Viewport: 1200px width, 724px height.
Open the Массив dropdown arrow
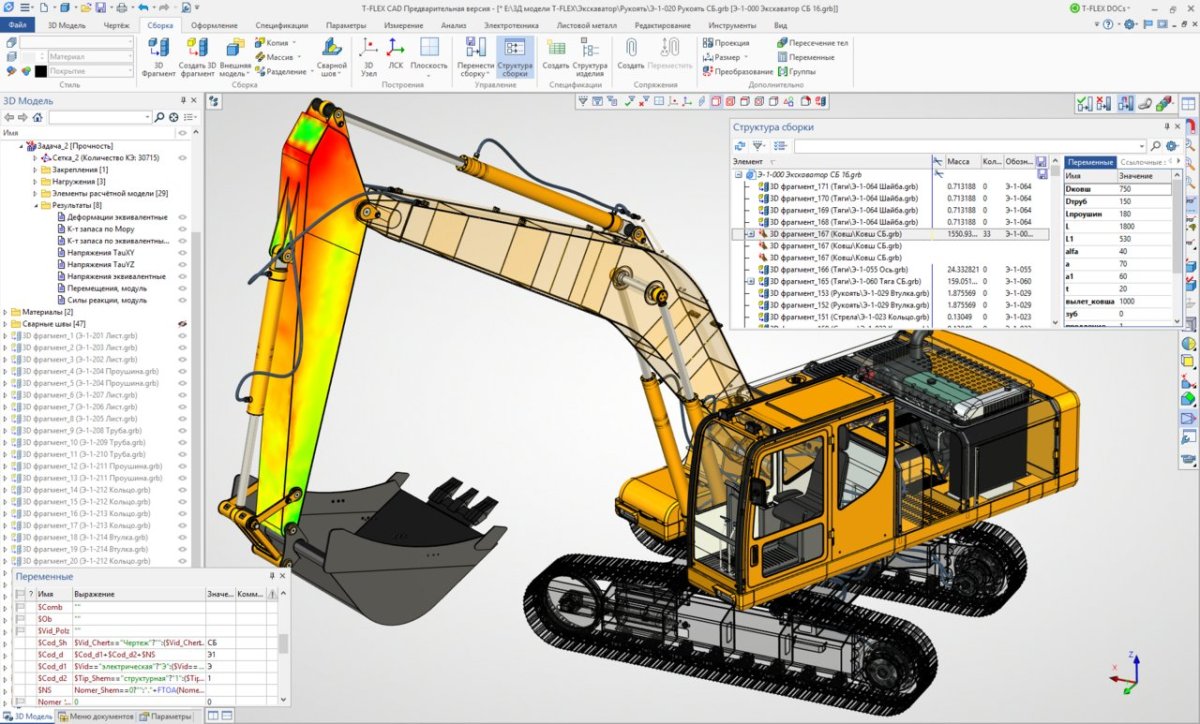[299, 56]
